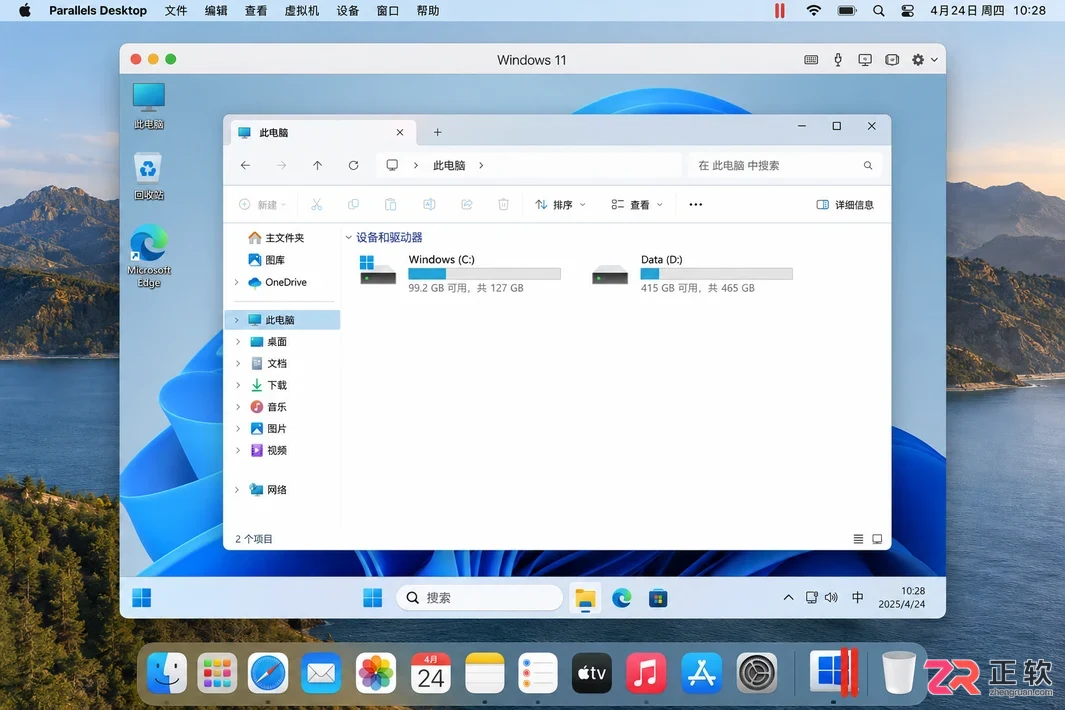Click the taskbar 搜索 box

480,598
